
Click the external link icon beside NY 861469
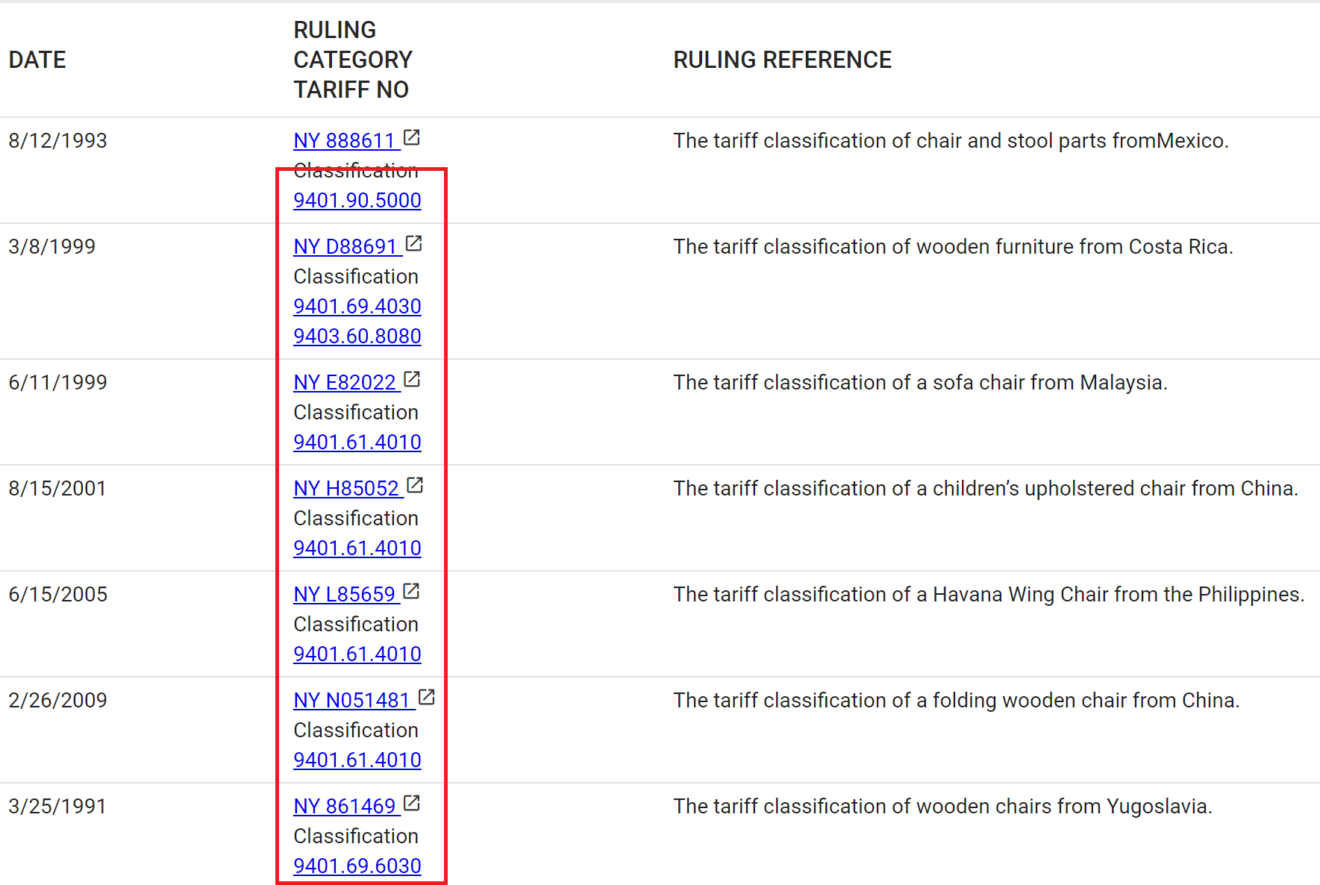[413, 803]
